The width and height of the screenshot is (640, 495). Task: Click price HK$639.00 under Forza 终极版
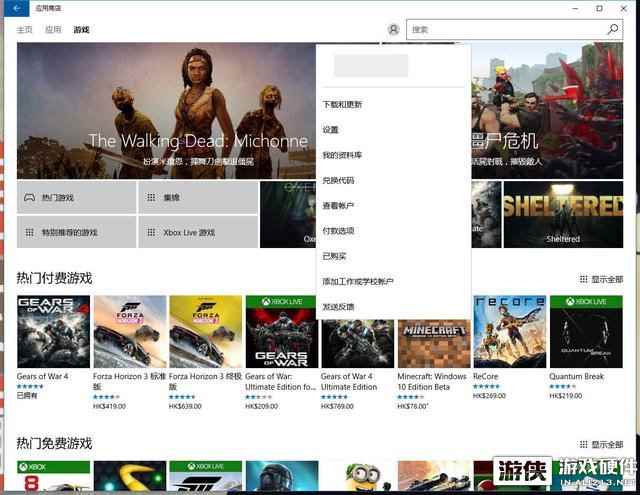(185, 406)
